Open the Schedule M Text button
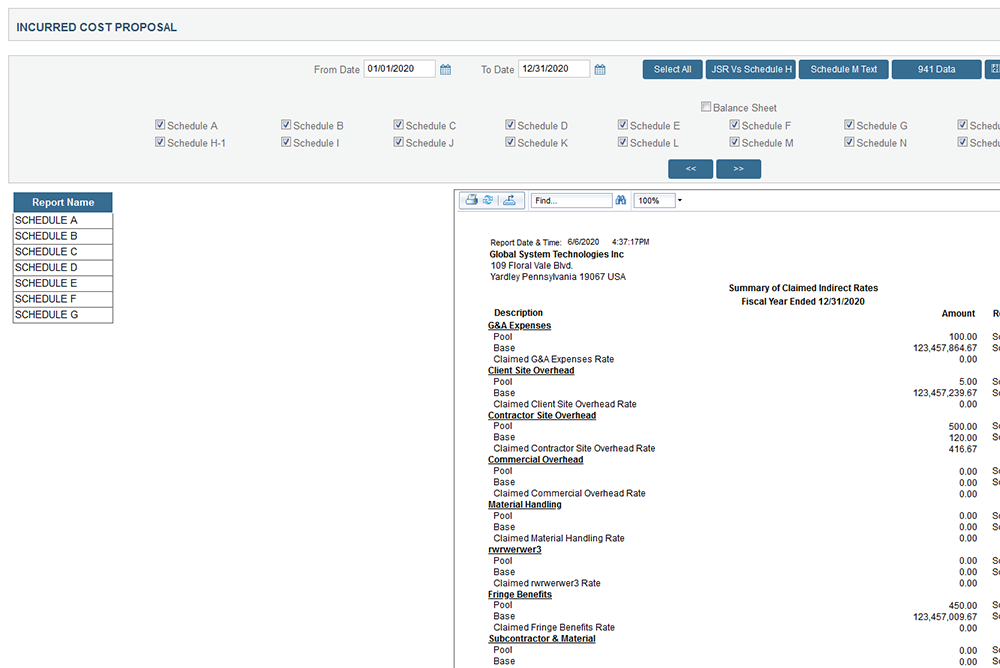This screenshot has width=1000, height=668. tap(843, 69)
